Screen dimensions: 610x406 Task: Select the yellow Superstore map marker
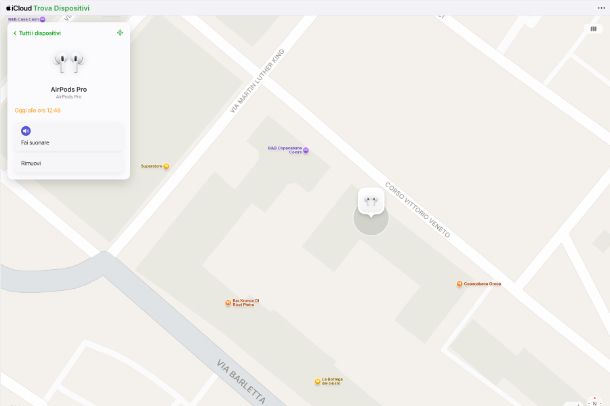pos(166,166)
